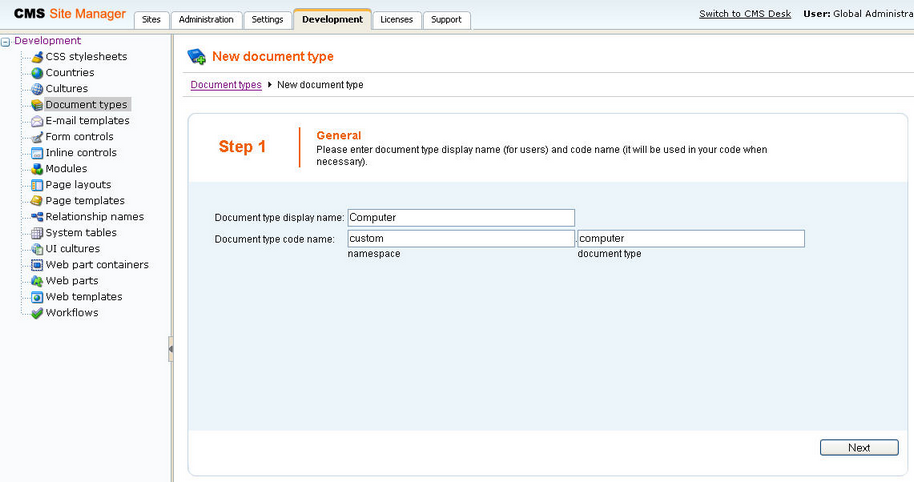Select Document types tree item
Image resolution: width=914 pixels, height=482 pixels.
(86, 105)
